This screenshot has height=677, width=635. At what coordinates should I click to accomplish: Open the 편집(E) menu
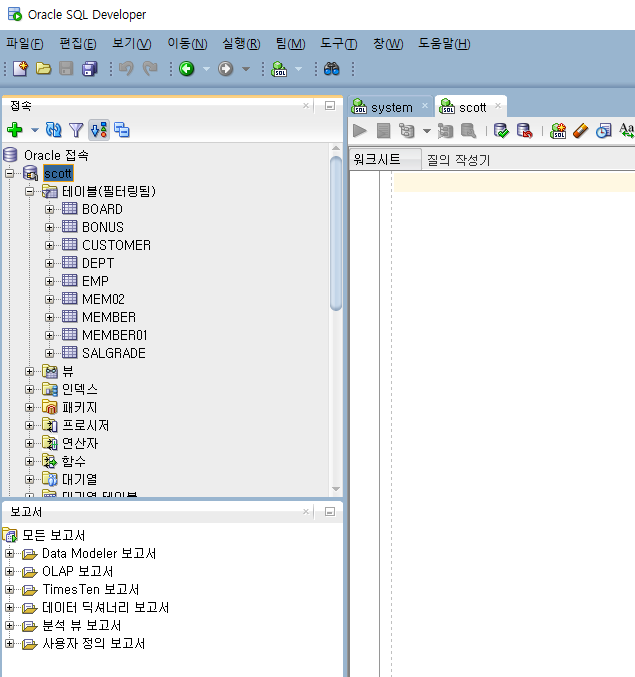tap(78, 44)
